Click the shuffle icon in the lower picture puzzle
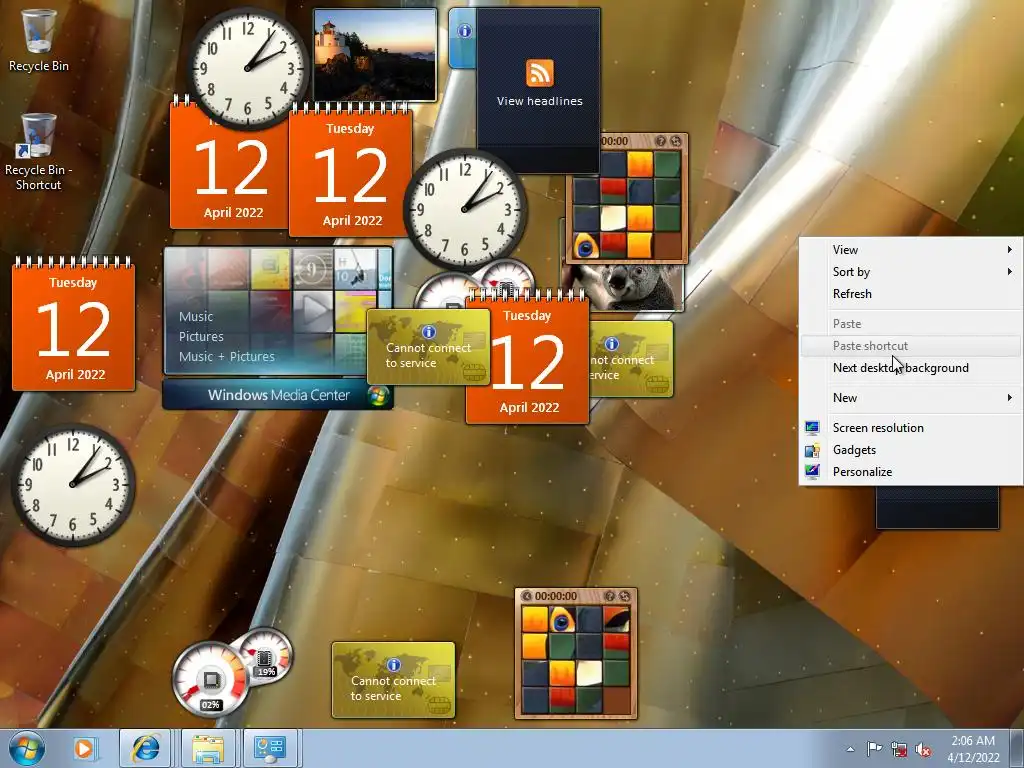The height and width of the screenshot is (768, 1024). coord(624,596)
